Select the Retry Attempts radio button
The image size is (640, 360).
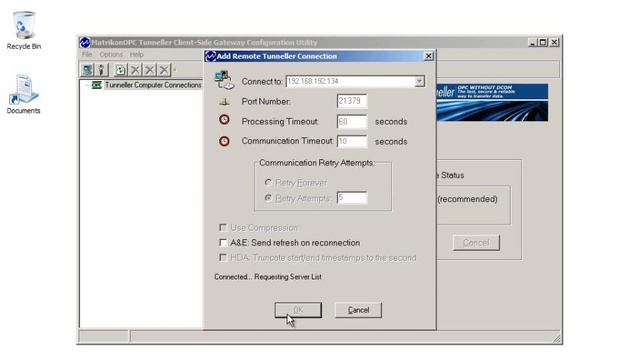click(268, 198)
